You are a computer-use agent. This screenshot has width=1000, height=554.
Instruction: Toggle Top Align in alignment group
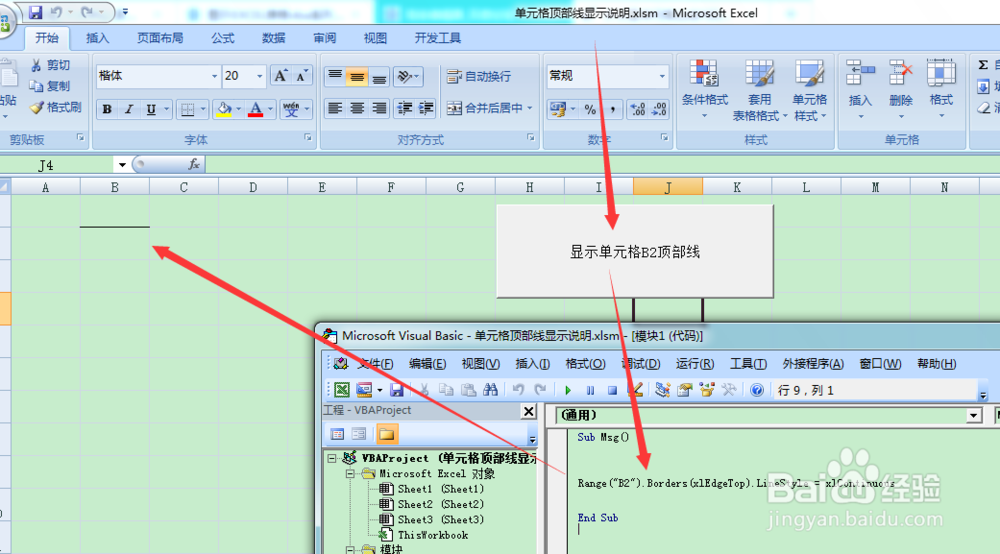pyautogui.click(x=335, y=77)
